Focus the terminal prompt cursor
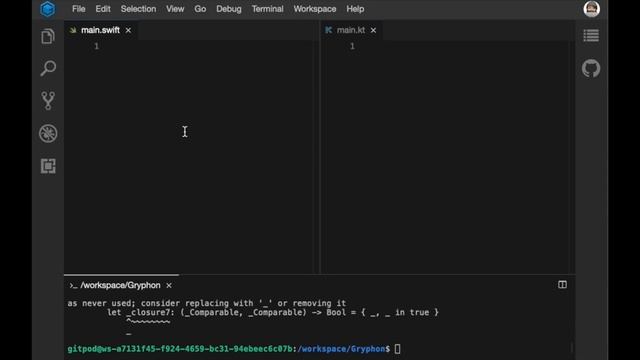640x360 pixels. (x=397, y=349)
